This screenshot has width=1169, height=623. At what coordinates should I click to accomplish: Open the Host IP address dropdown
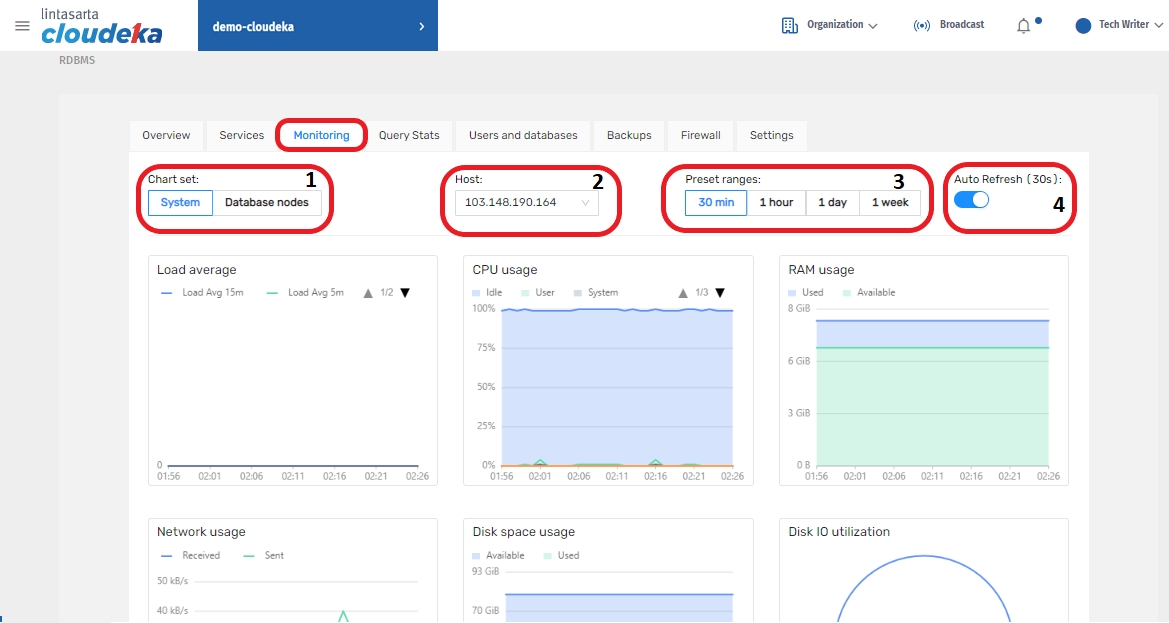coord(527,203)
